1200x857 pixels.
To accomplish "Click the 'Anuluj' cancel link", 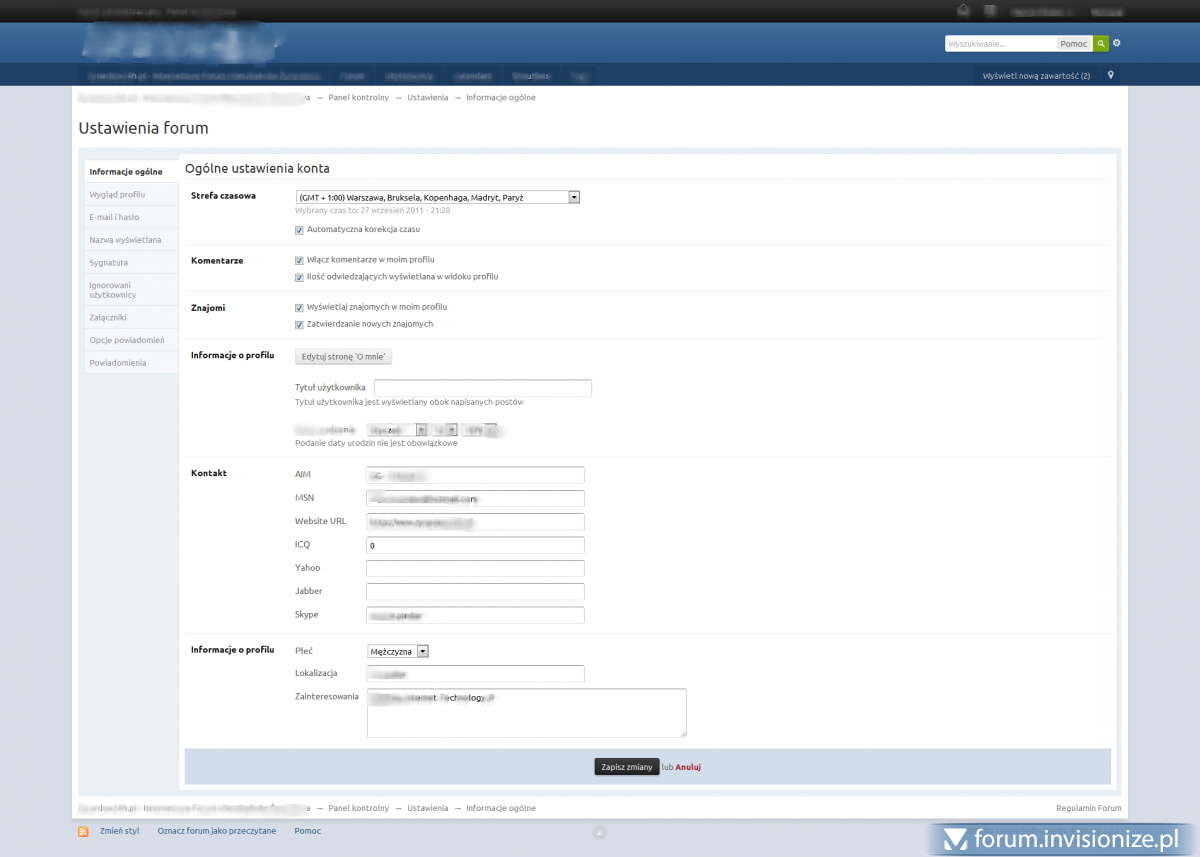I will 688,767.
